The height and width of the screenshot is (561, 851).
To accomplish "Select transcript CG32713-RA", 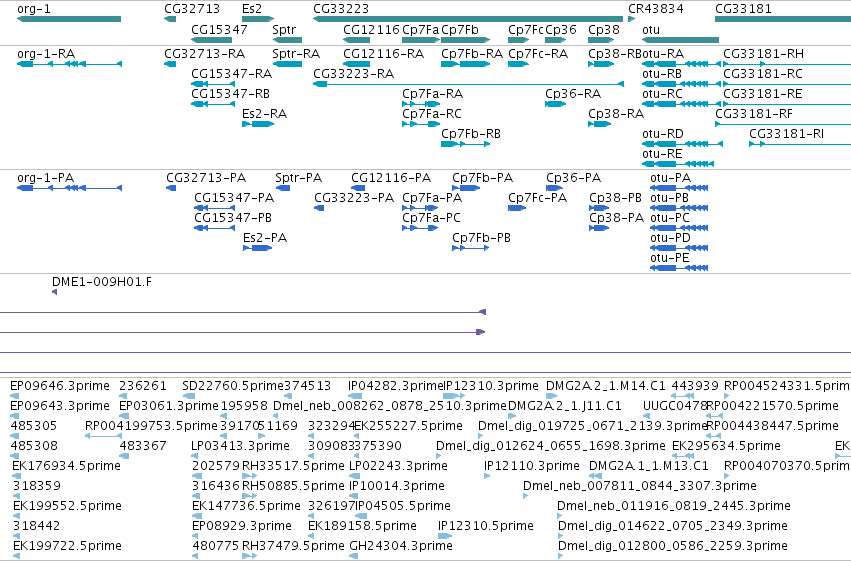I will (170, 64).
